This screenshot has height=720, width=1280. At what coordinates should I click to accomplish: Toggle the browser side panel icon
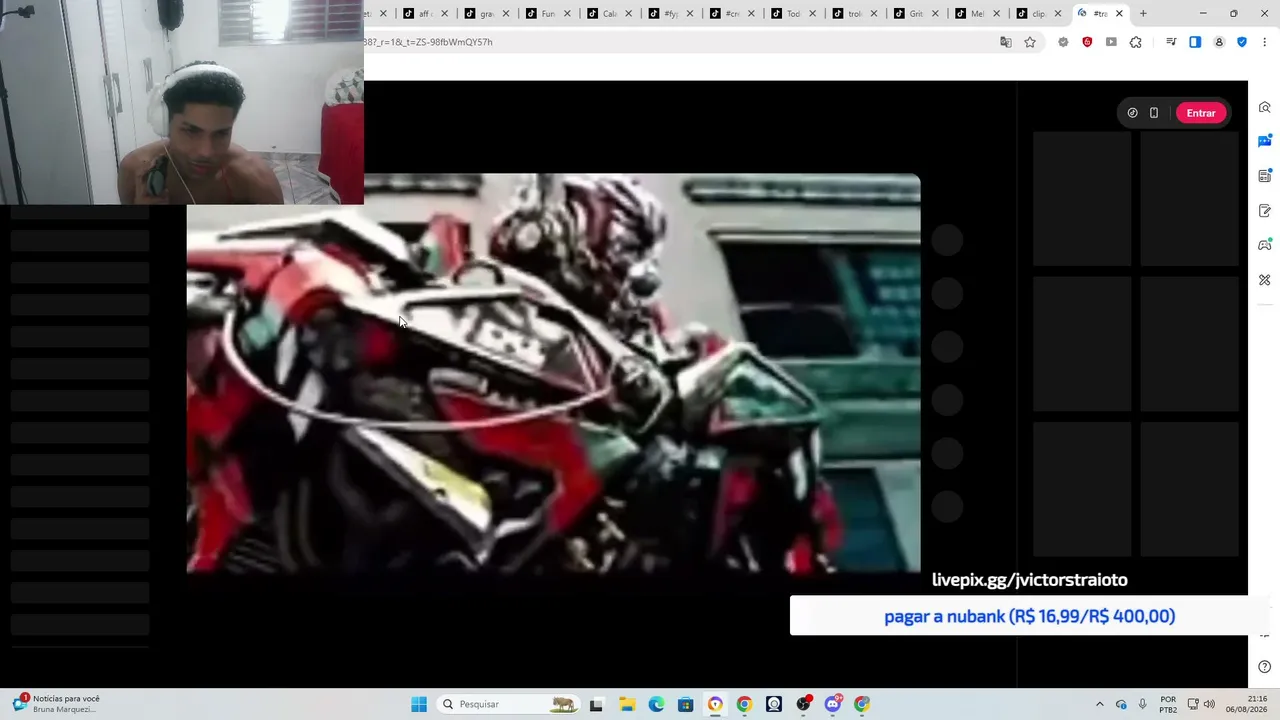pyautogui.click(x=1195, y=42)
